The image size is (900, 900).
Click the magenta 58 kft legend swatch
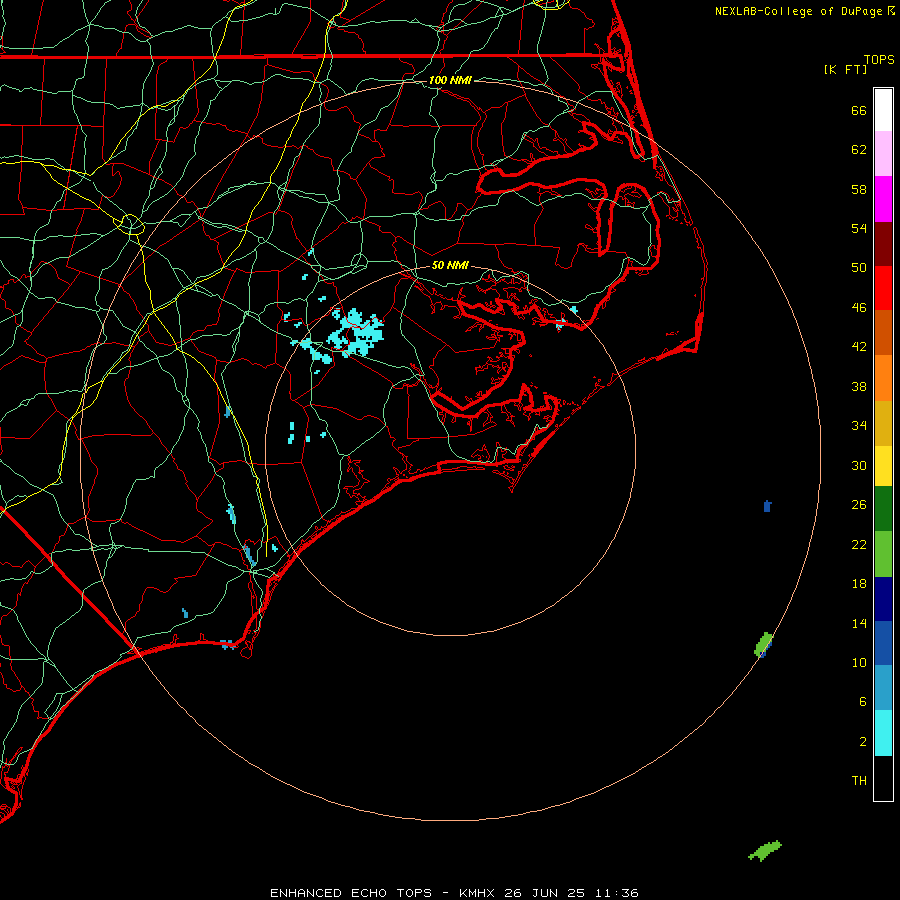pos(883,199)
